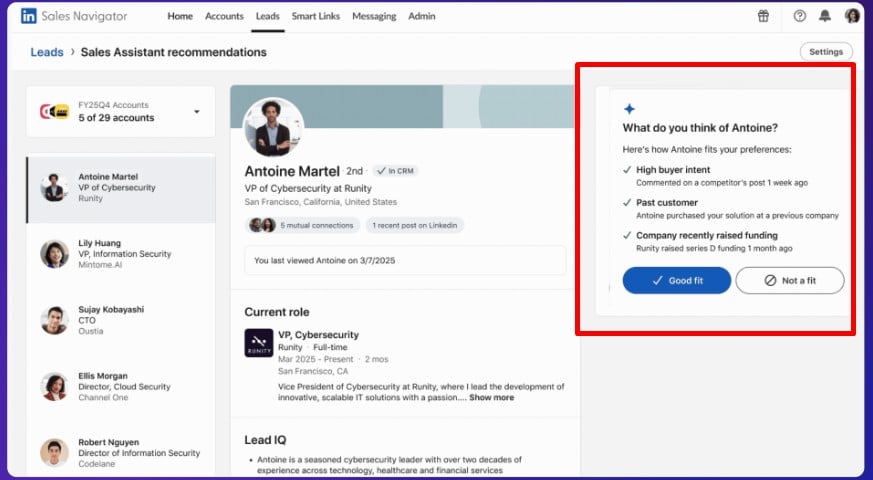Click the 'VP, Cybersecurity' current role title
873x480 pixels.
click(318, 335)
